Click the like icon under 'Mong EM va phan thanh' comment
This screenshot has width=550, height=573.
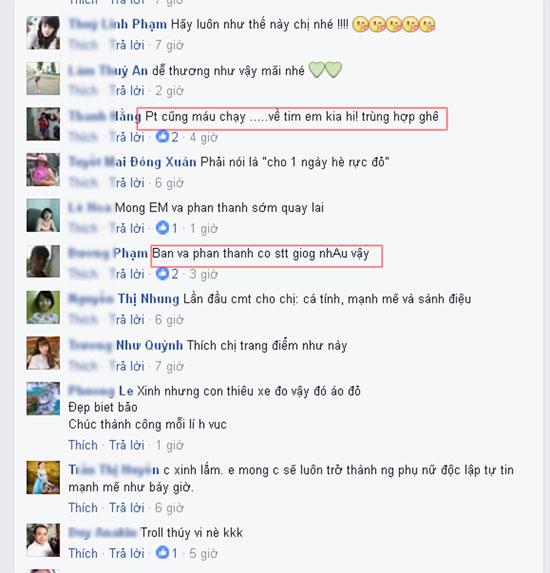[162, 228]
